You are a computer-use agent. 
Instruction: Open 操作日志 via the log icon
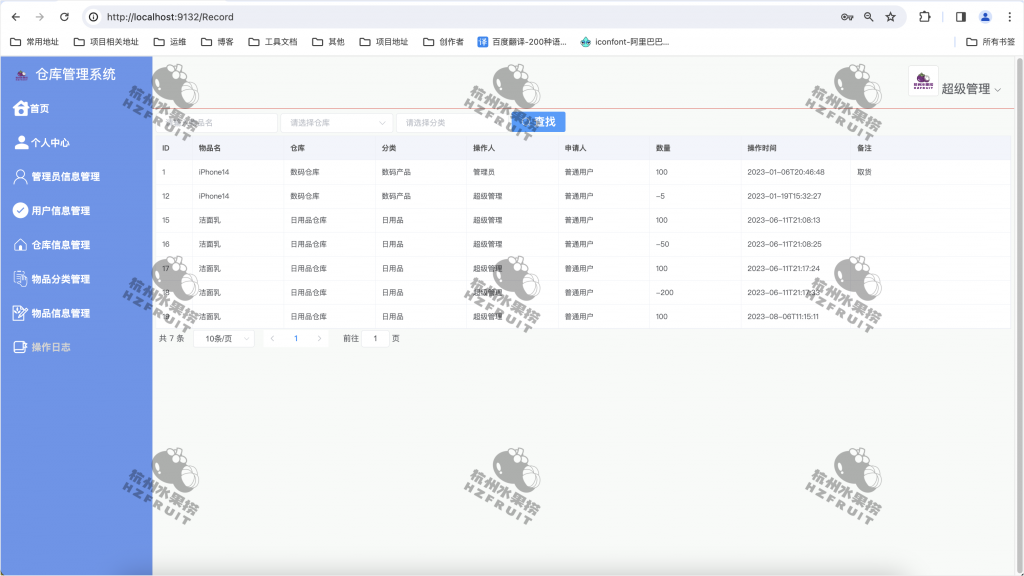tap(22, 347)
